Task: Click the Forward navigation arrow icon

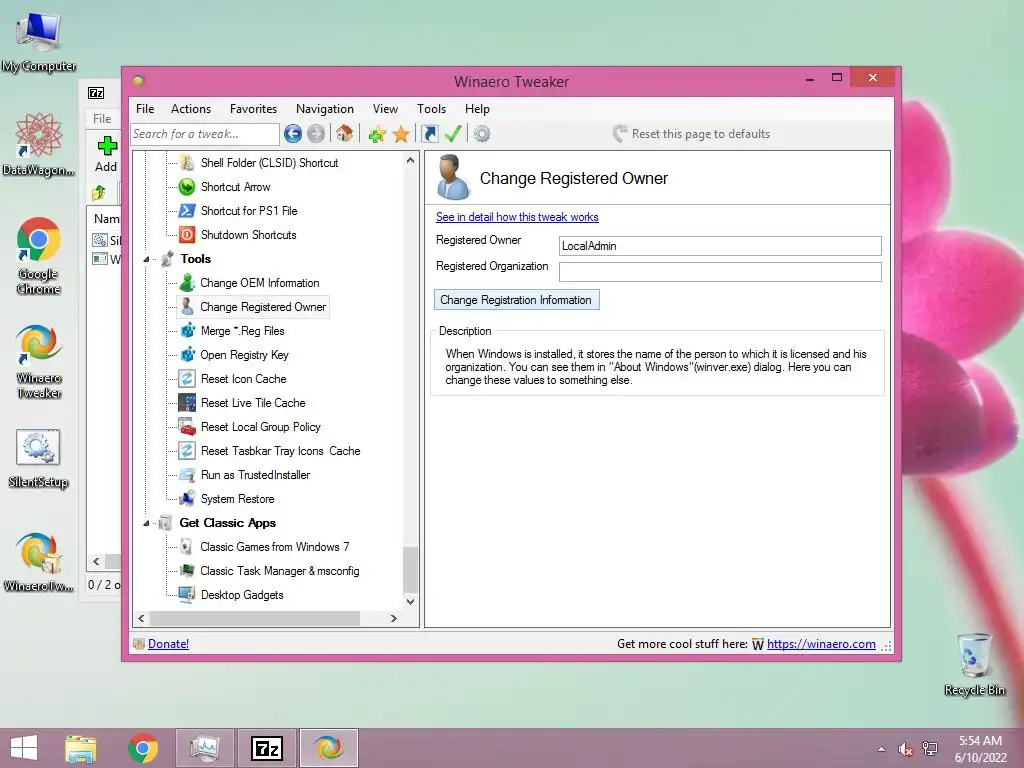Action: pos(316,134)
